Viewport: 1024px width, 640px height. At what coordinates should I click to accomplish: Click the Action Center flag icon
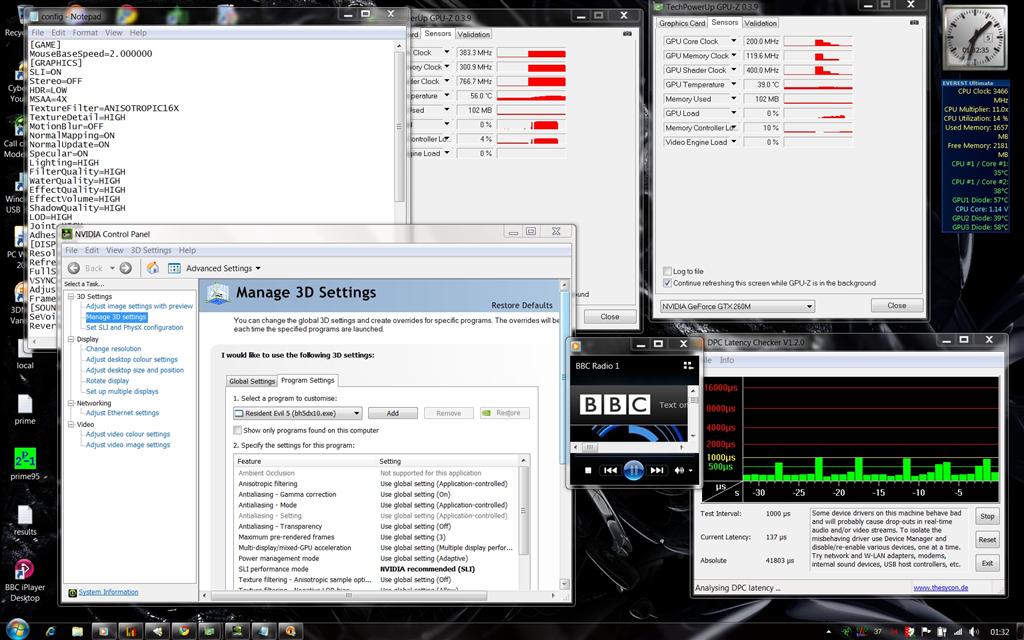925,632
